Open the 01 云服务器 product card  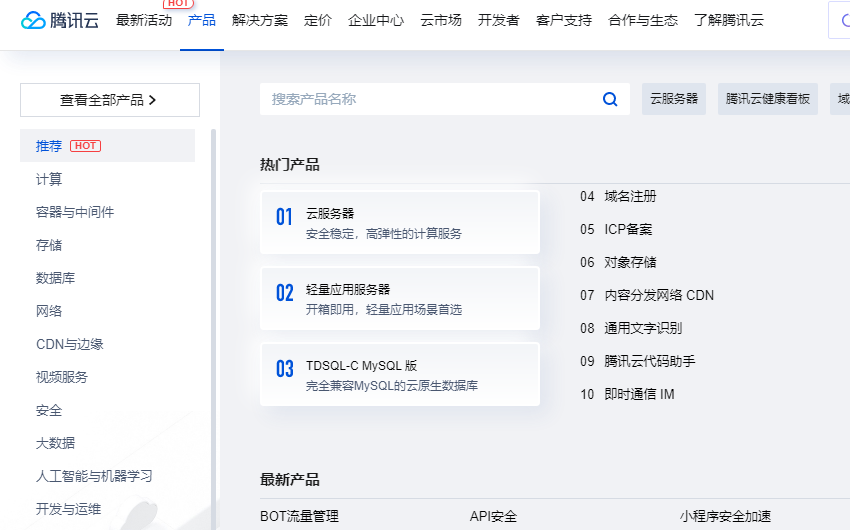(400, 222)
